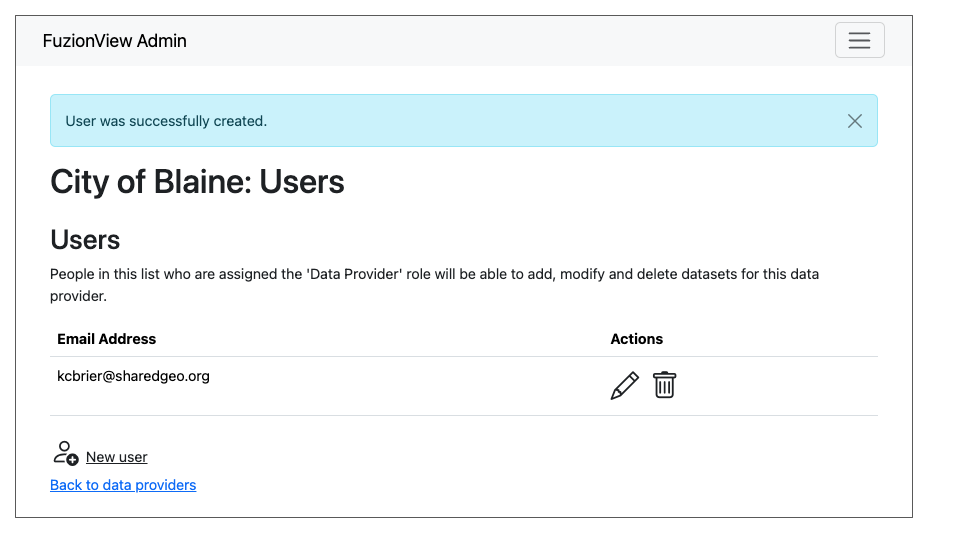Select the kcbrier@sharedgeo.org email cell
960x540 pixels.
coord(133,376)
